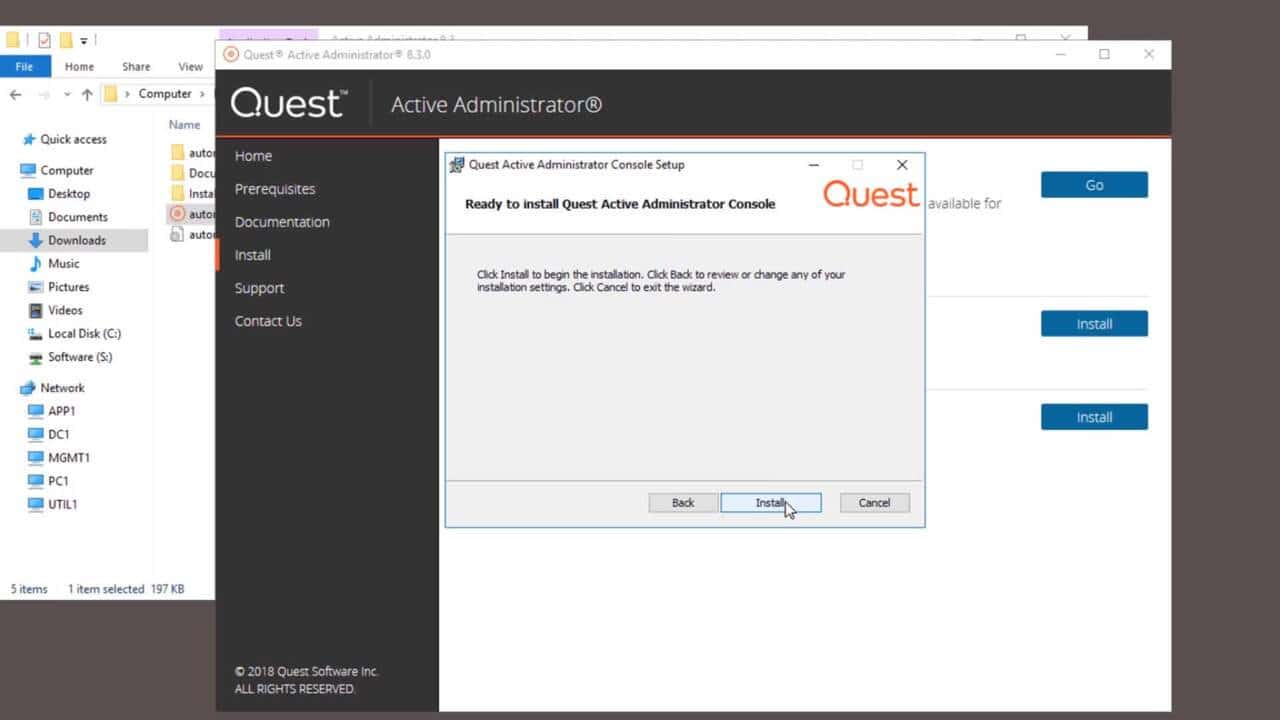Image resolution: width=1280 pixels, height=720 pixels.
Task: Click the Back arrow in File Explorer
Action: (x=15, y=94)
